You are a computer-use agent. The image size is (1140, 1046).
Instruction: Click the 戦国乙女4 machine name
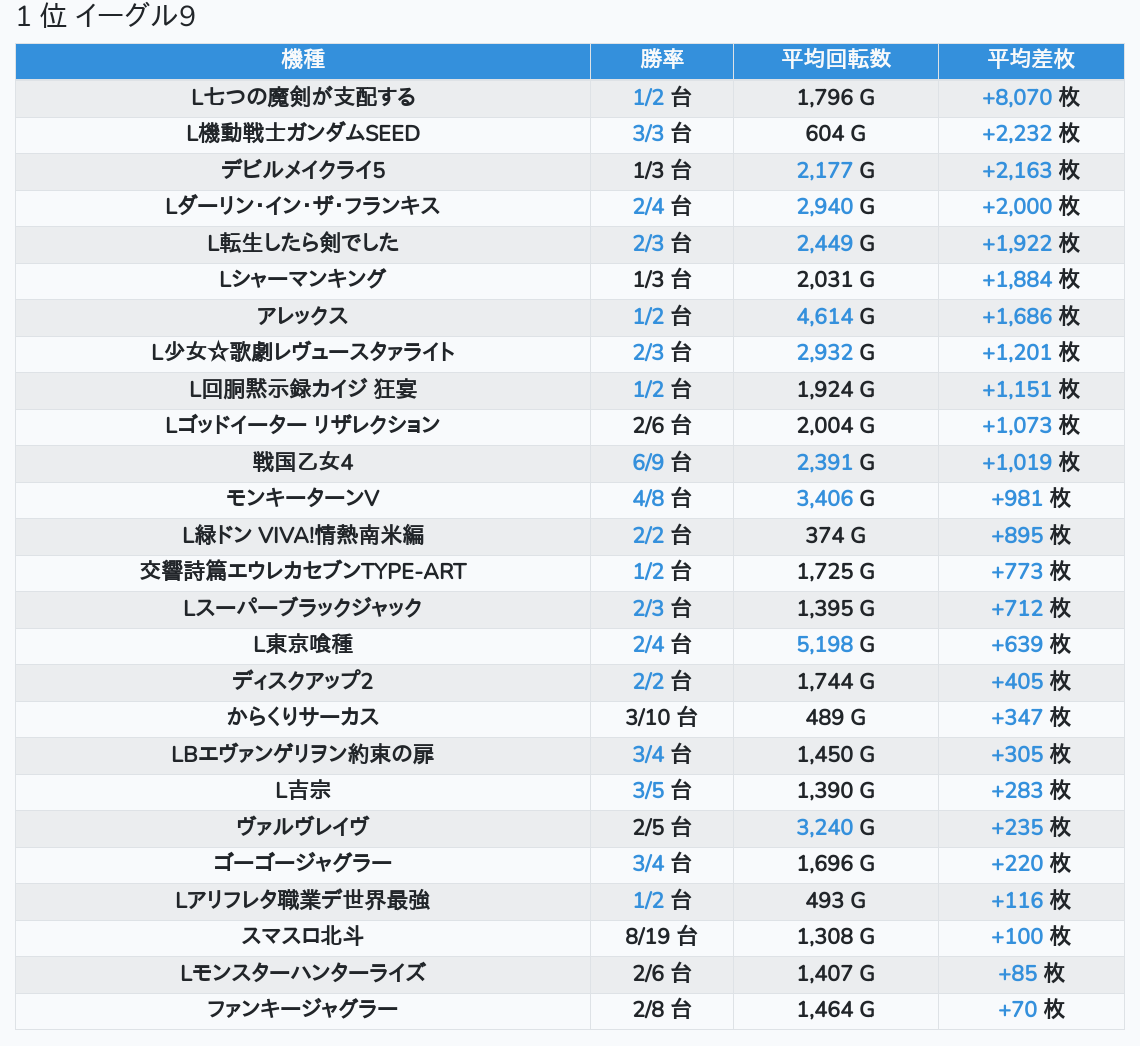click(302, 463)
